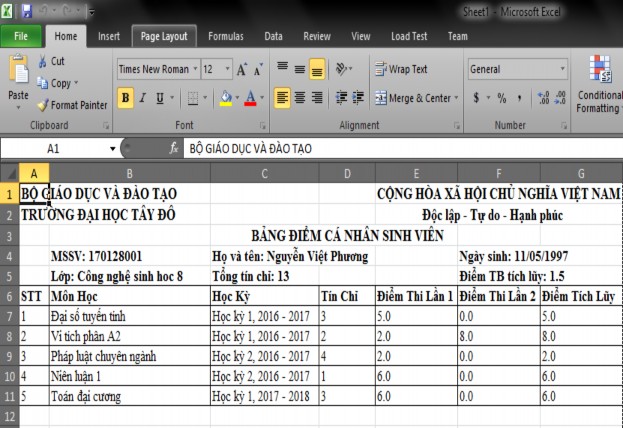Decrease font size with the small A icon
623x428 pixels.
258,70
